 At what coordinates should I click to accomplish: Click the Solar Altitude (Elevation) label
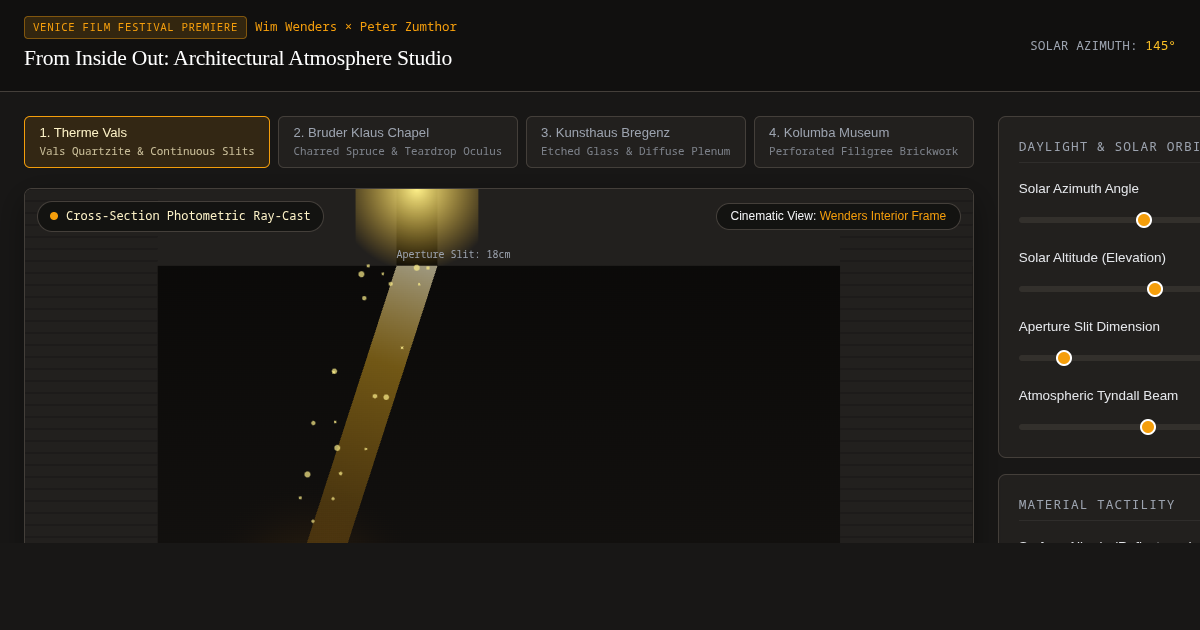click(1092, 258)
